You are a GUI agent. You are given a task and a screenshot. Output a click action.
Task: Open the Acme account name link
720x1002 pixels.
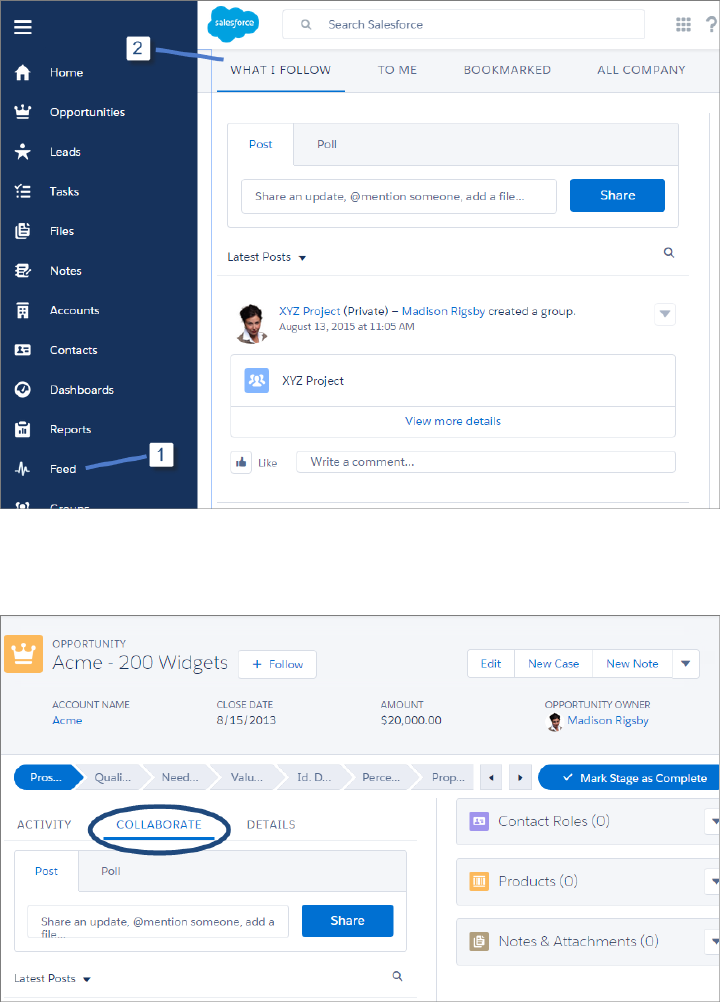tap(67, 720)
